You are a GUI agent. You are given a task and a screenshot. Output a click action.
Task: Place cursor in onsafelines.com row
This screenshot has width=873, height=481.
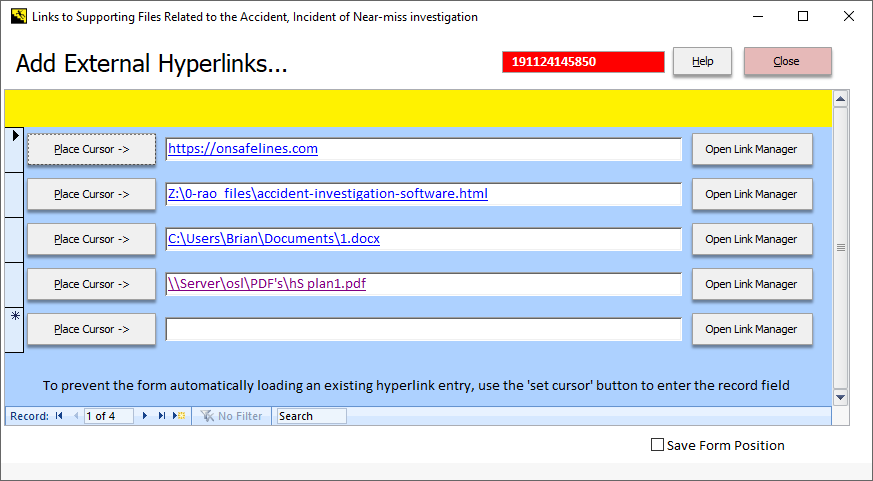(x=92, y=149)
